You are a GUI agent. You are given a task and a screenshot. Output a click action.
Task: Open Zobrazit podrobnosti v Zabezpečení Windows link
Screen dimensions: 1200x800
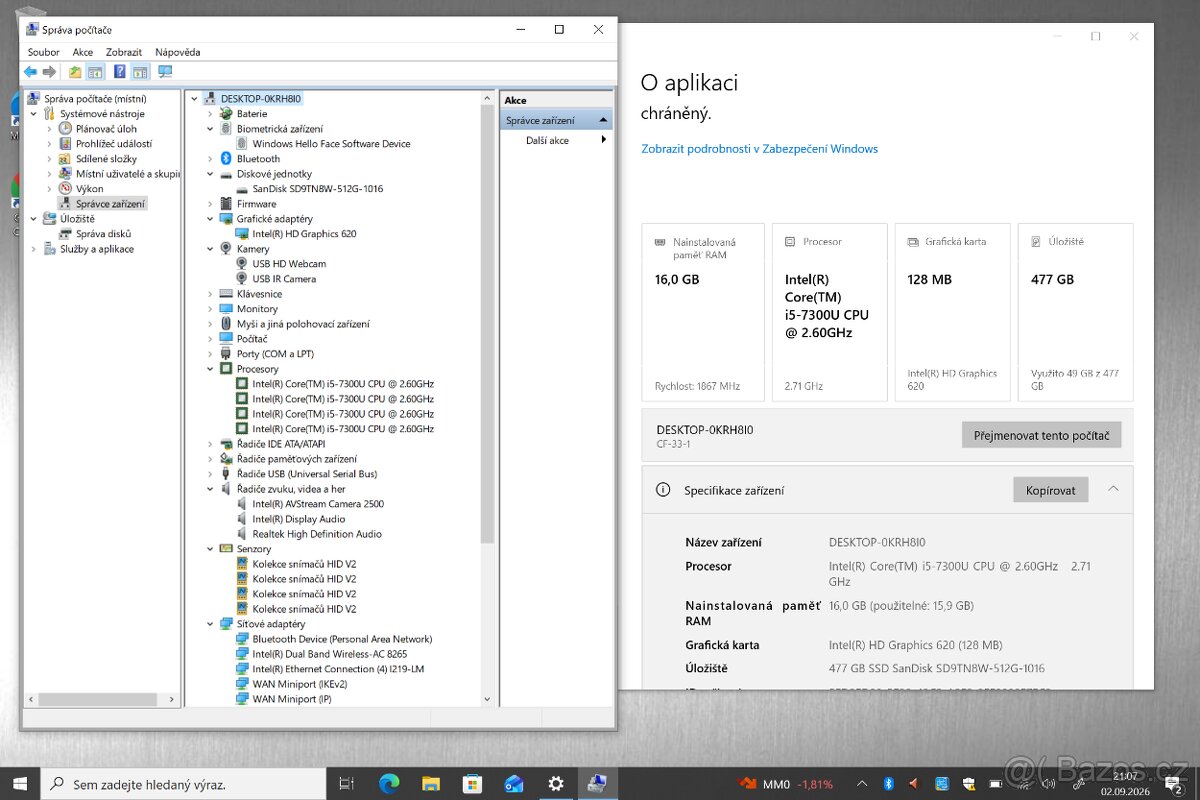759,149
